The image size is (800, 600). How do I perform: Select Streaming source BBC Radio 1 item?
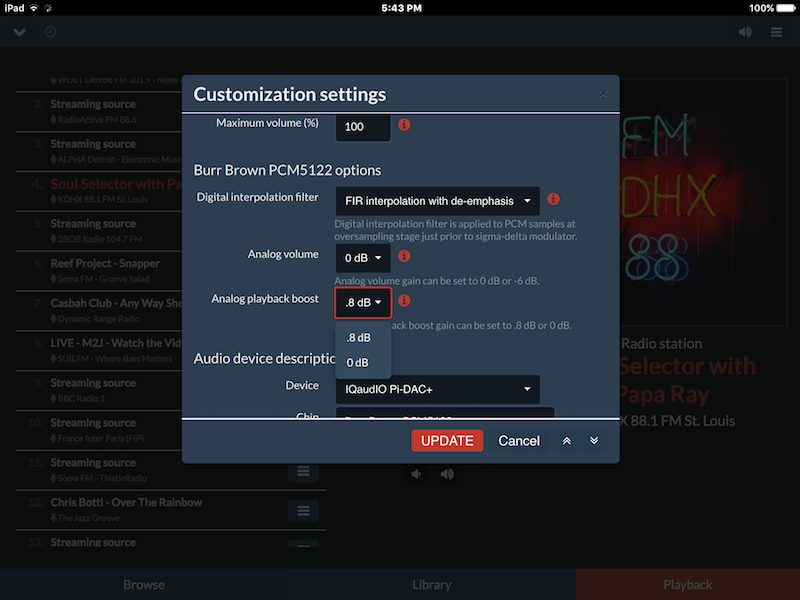98,390
